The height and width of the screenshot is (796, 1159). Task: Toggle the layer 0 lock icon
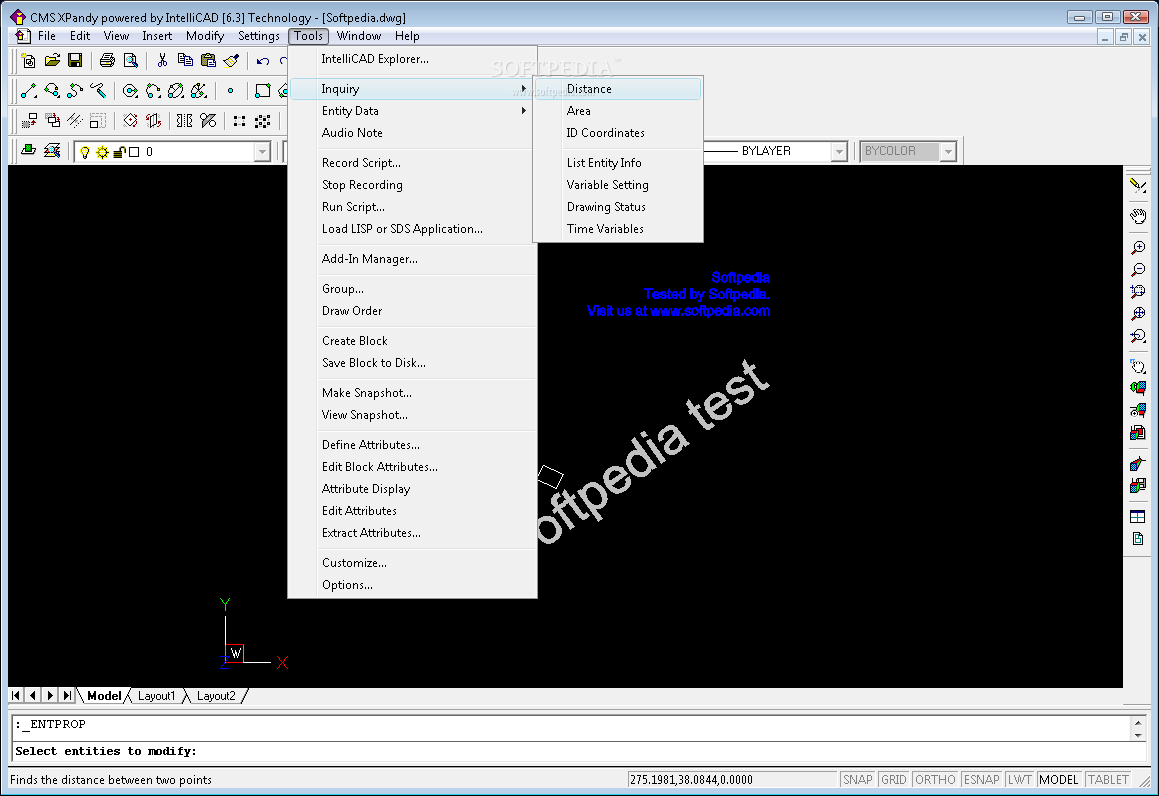[119, 152]
